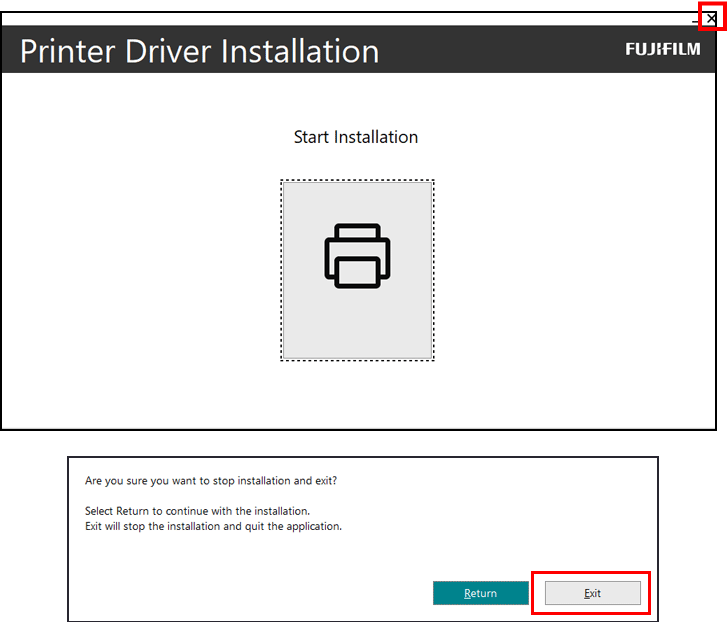Screen dimensions: 727x622
Task: Click the "Printer Driver Installation" title text
Action: 199,51
